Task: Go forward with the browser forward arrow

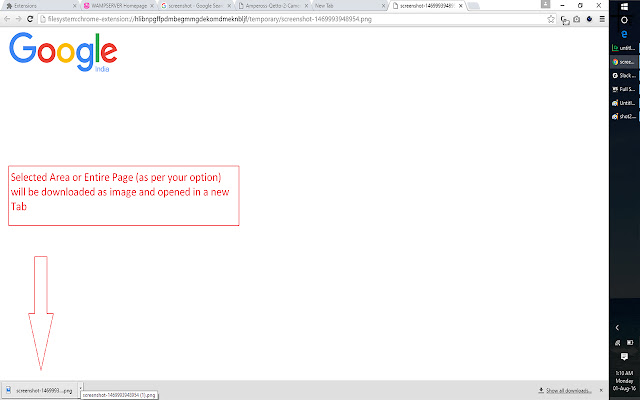Action: (x=18, y=19)
